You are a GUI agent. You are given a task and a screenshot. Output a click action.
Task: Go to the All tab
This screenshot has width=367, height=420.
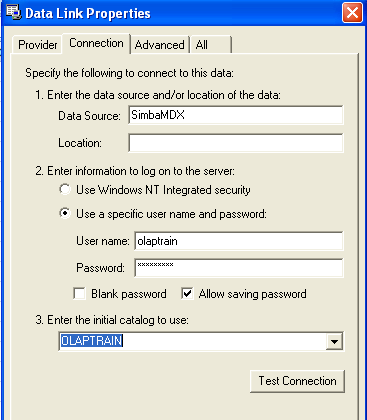pyautogui.click(x=210, y=45)
